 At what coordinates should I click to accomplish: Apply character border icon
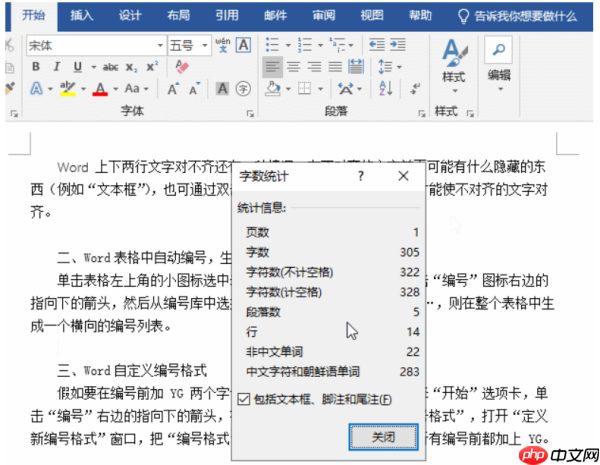(x=244, y=45)
